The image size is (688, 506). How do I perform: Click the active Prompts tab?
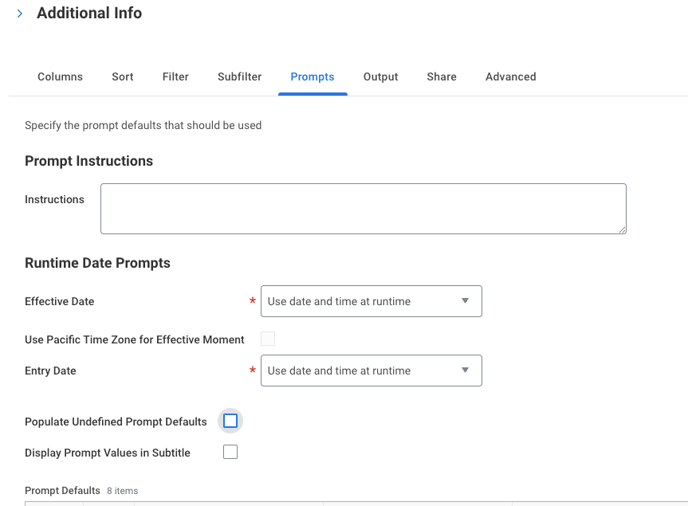[312, 77]
